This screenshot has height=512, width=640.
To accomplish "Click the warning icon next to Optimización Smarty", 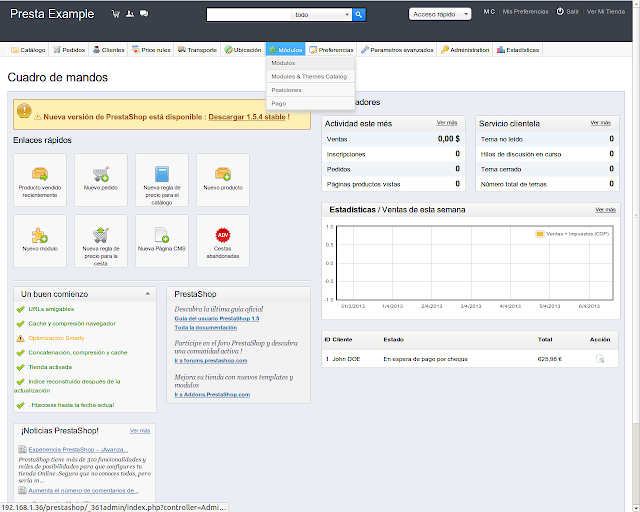I will tap(20, 338).
